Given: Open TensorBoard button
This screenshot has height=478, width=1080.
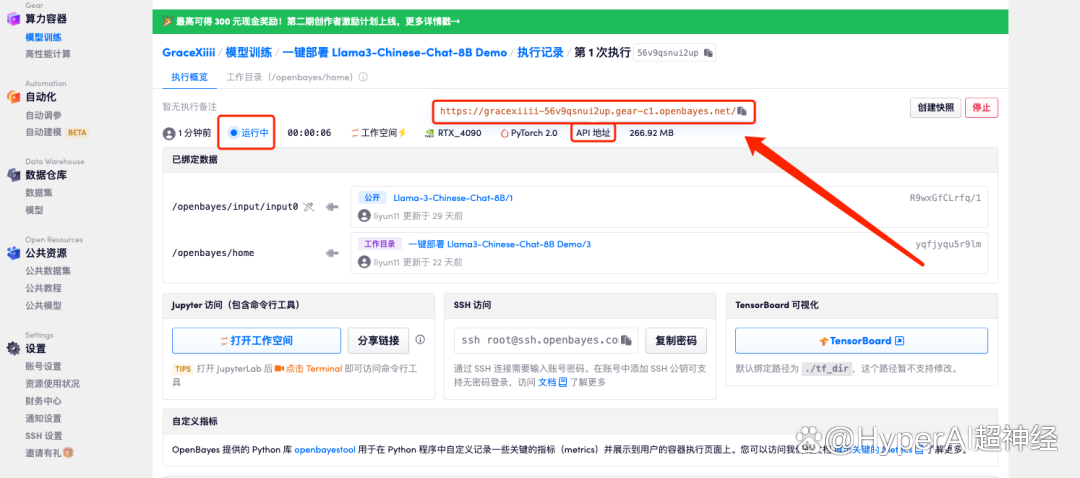Looking at the screenshot, I should [x=861, y=340].
